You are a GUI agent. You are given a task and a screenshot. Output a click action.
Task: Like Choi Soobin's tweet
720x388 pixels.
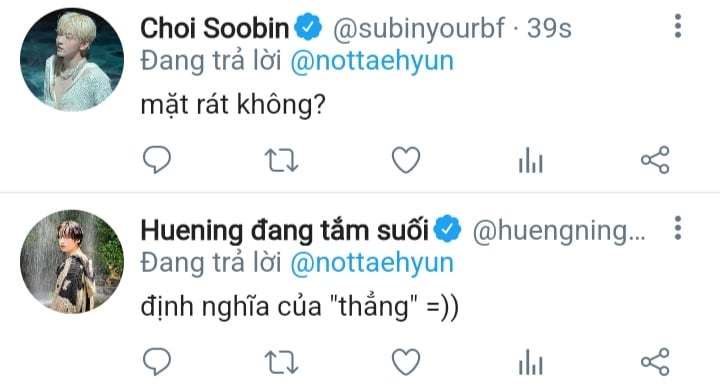406,160
